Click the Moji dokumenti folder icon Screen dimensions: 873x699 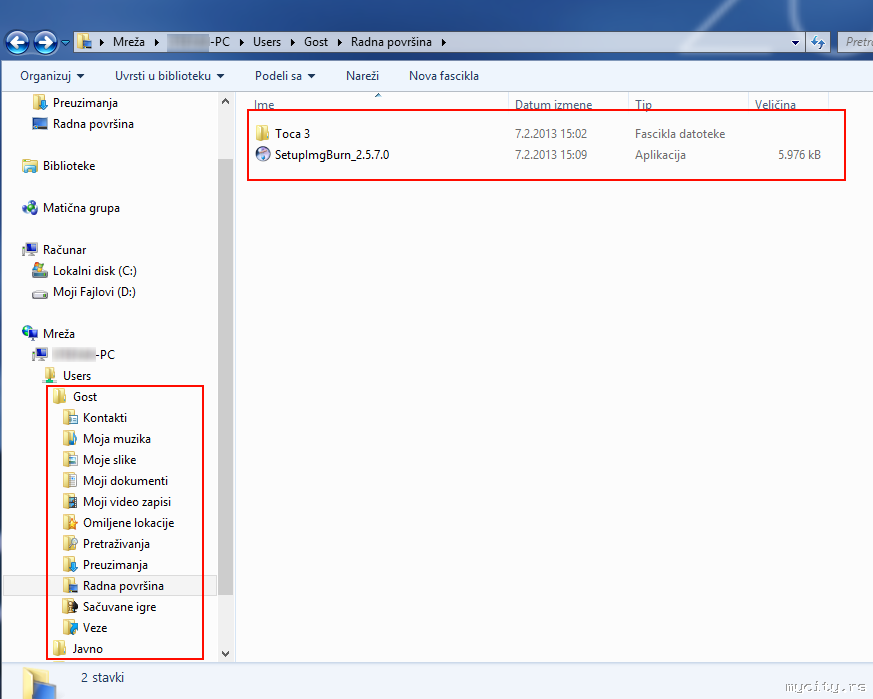tap(70, 481)
